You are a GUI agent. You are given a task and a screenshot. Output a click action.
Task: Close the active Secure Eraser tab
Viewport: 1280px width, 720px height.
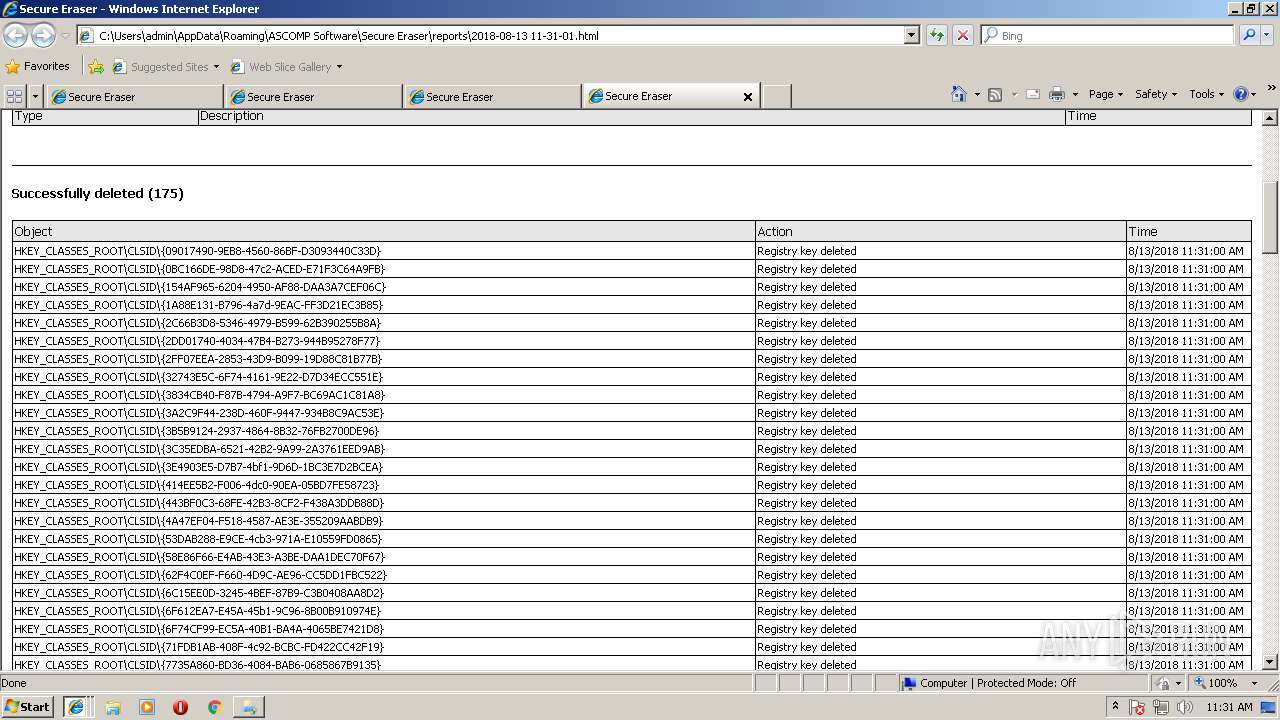(x=747, y=97)
